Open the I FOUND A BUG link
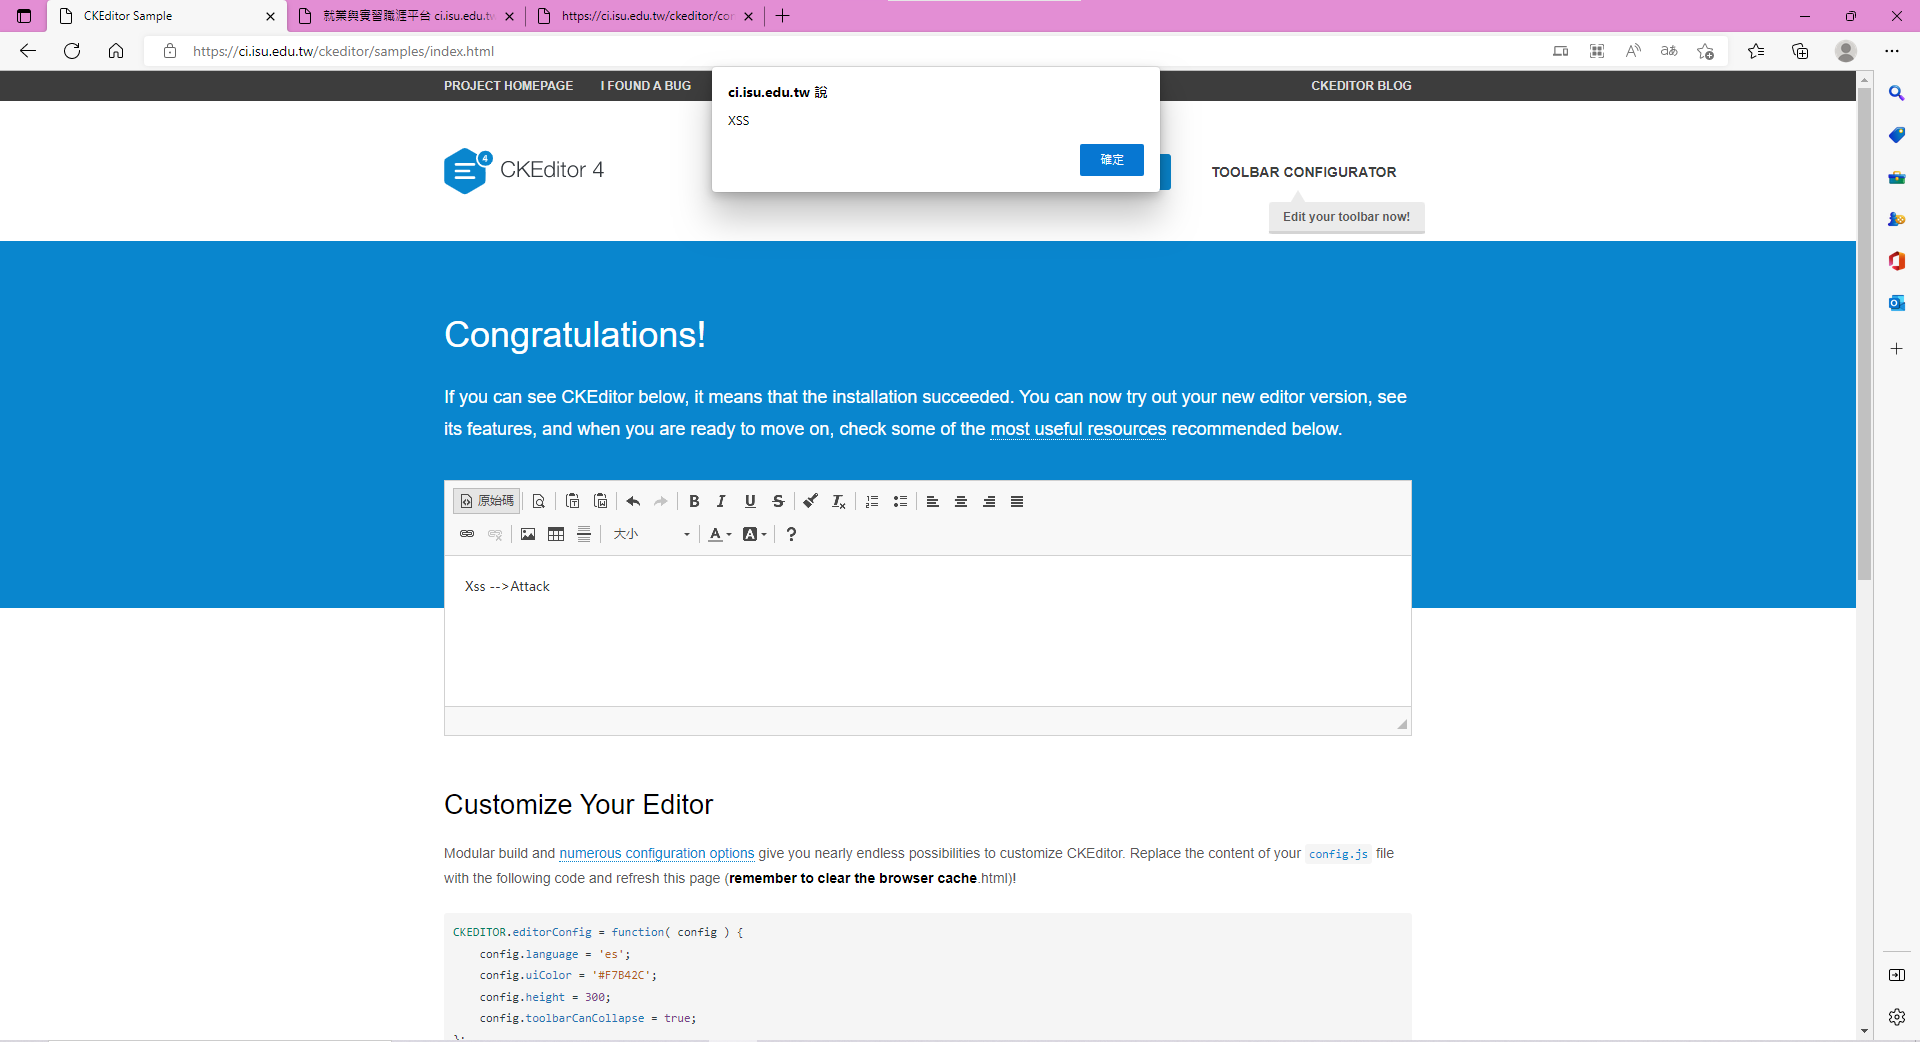The image size is (1920, 1042). pos(646,86)
